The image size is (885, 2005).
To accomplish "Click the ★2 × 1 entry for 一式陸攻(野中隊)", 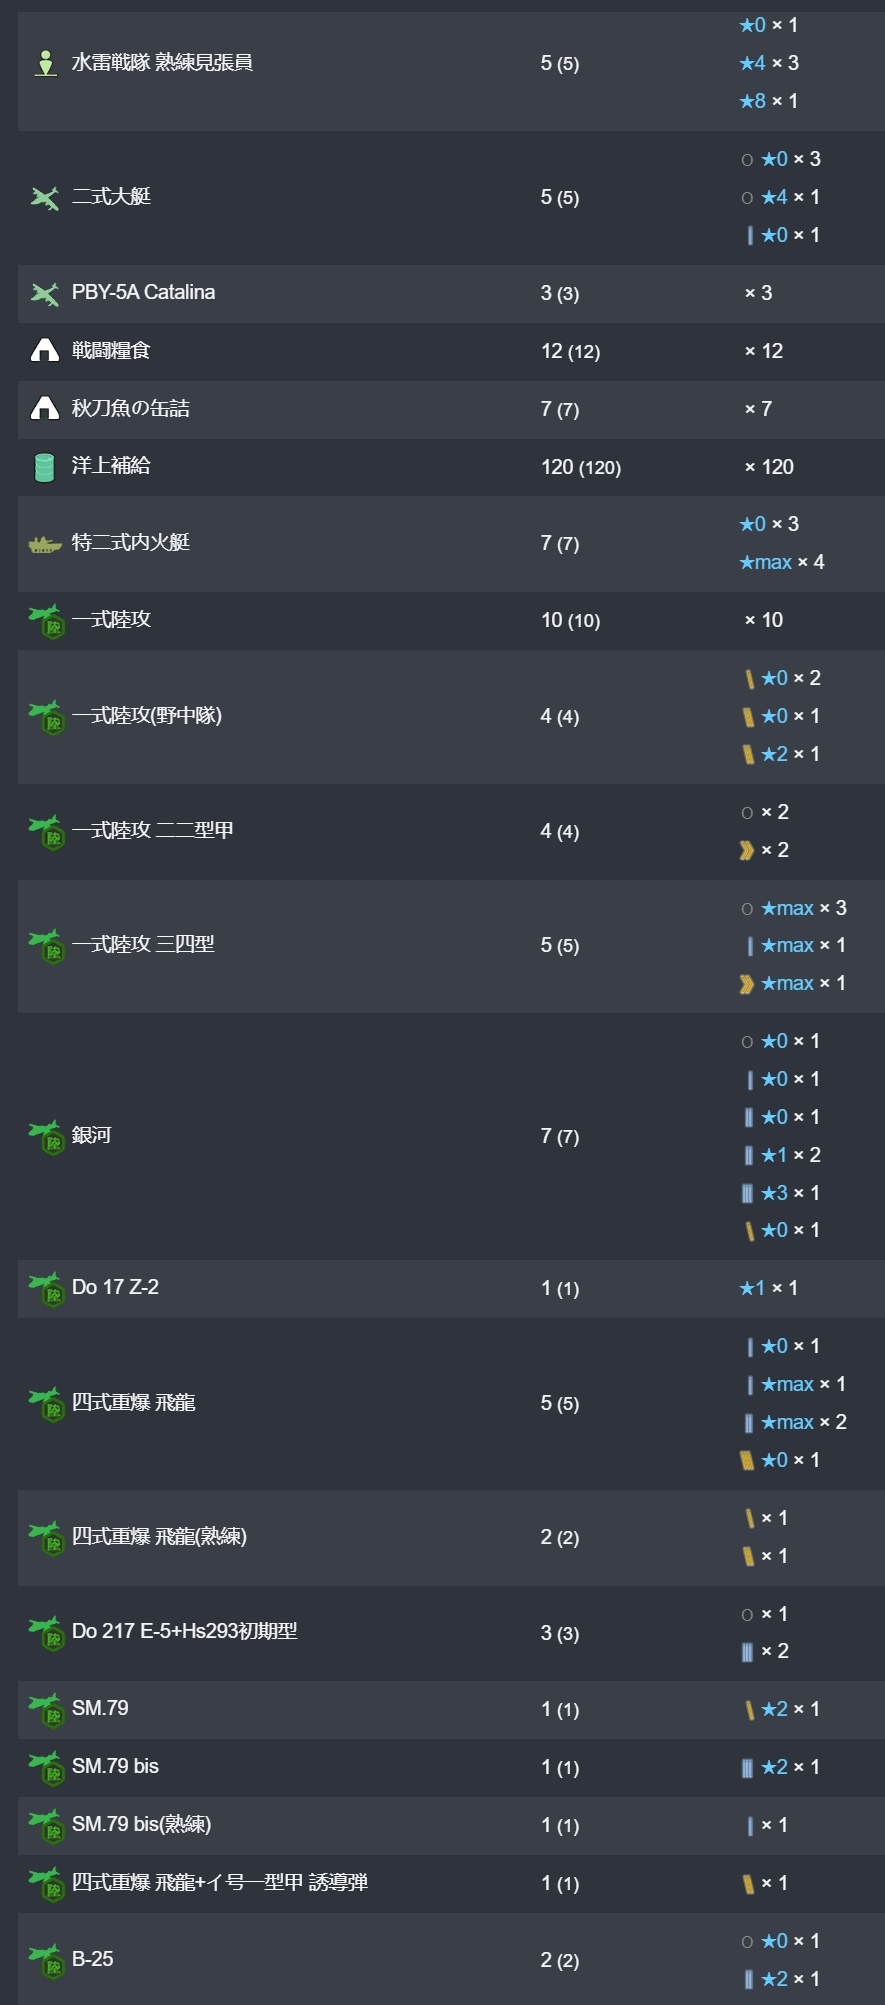I will pos(780,754).
